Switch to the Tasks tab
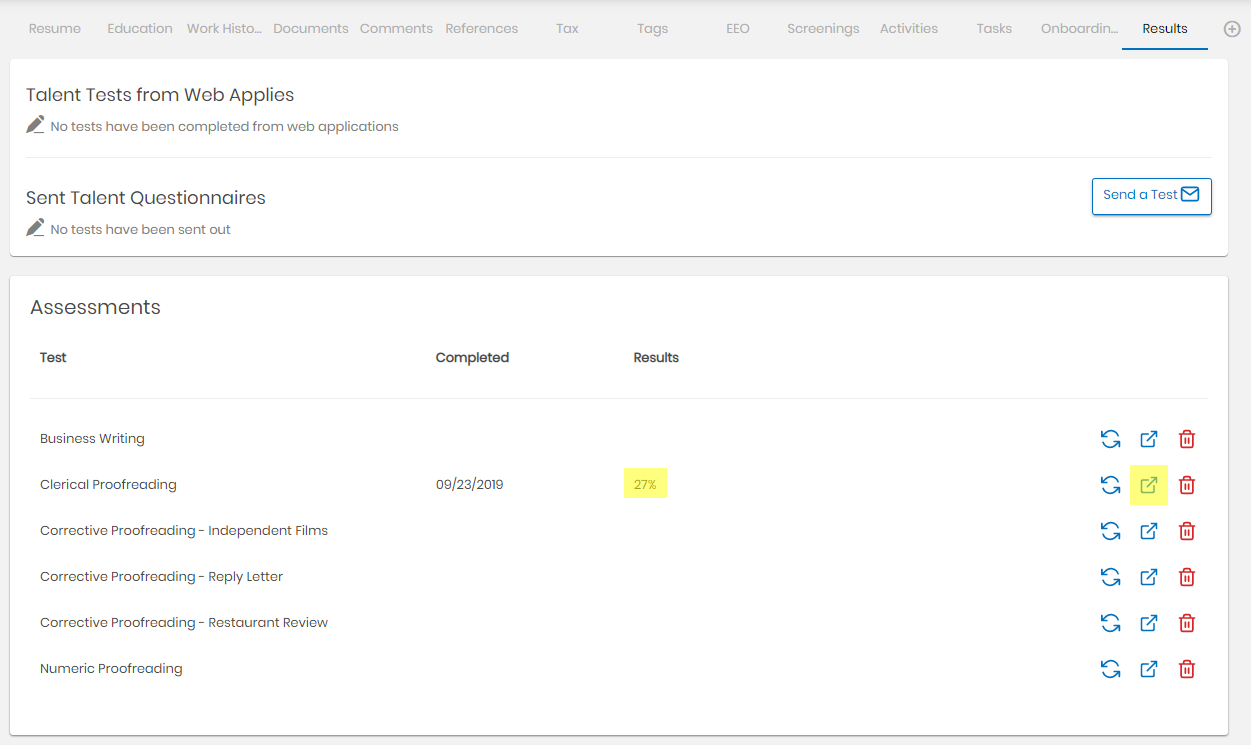This screenshot has width=1251, height=745. click(x=994, y=29)
